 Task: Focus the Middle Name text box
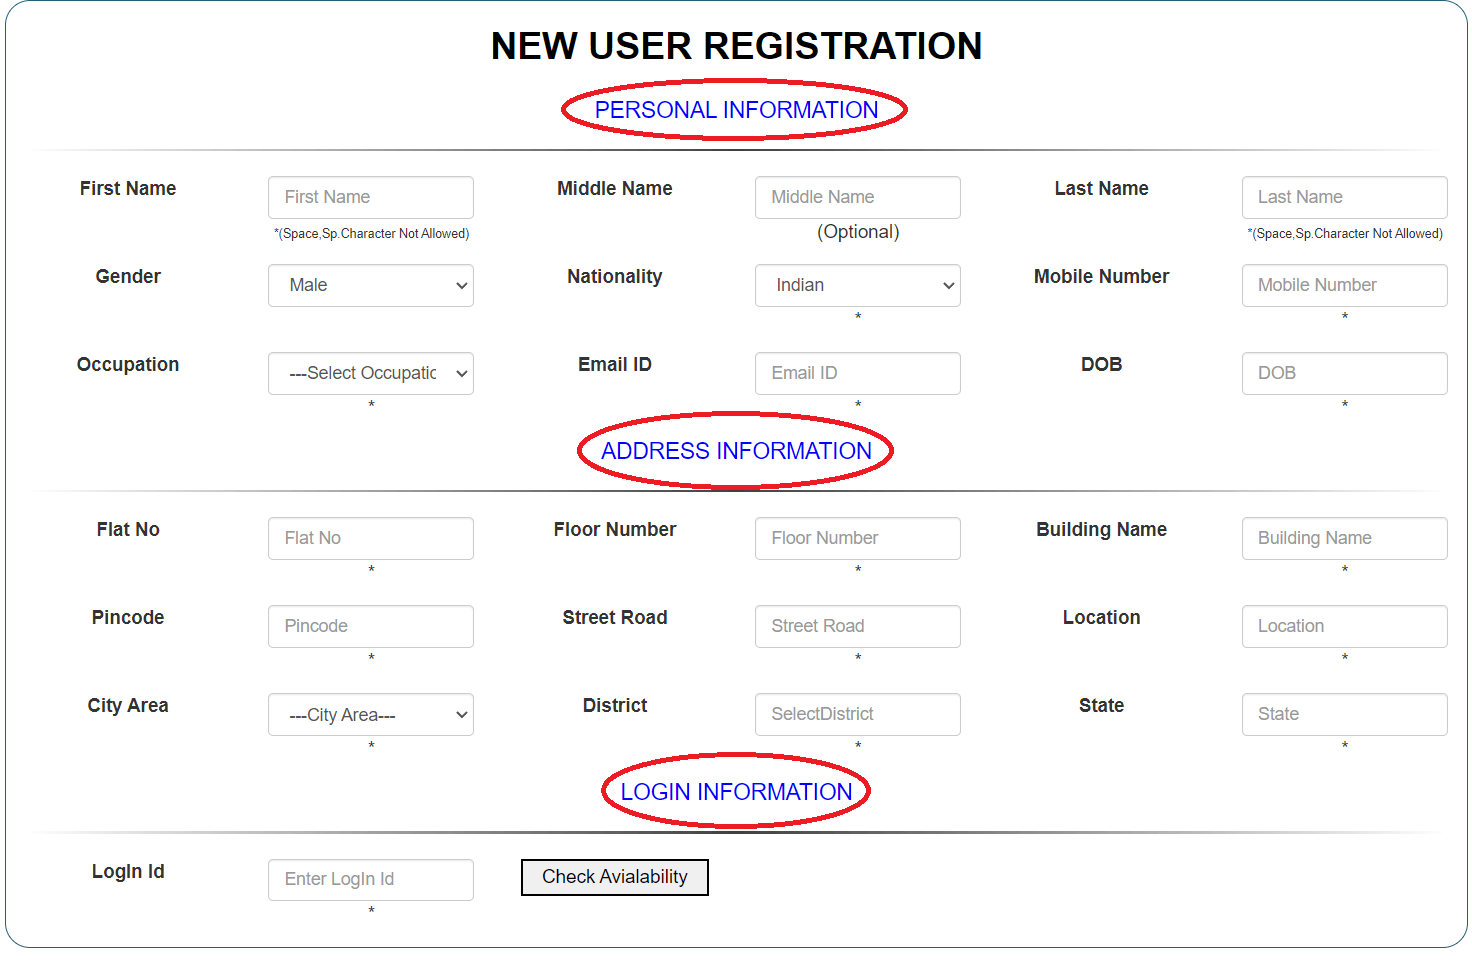tap(857, 197)
